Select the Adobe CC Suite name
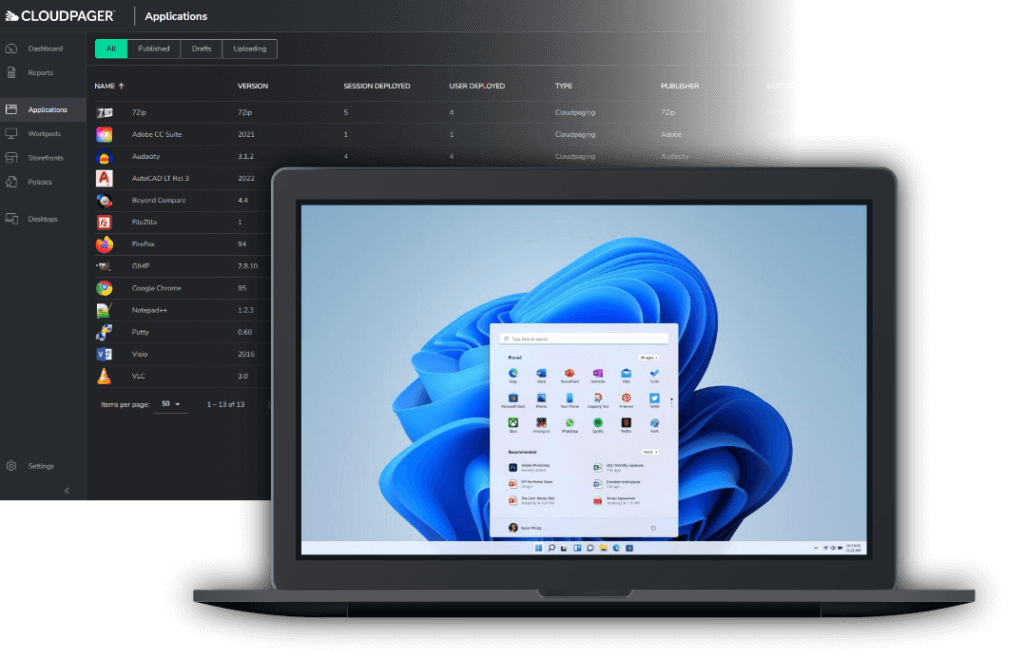Screen dimensions: 1024x661 (157, 135)
